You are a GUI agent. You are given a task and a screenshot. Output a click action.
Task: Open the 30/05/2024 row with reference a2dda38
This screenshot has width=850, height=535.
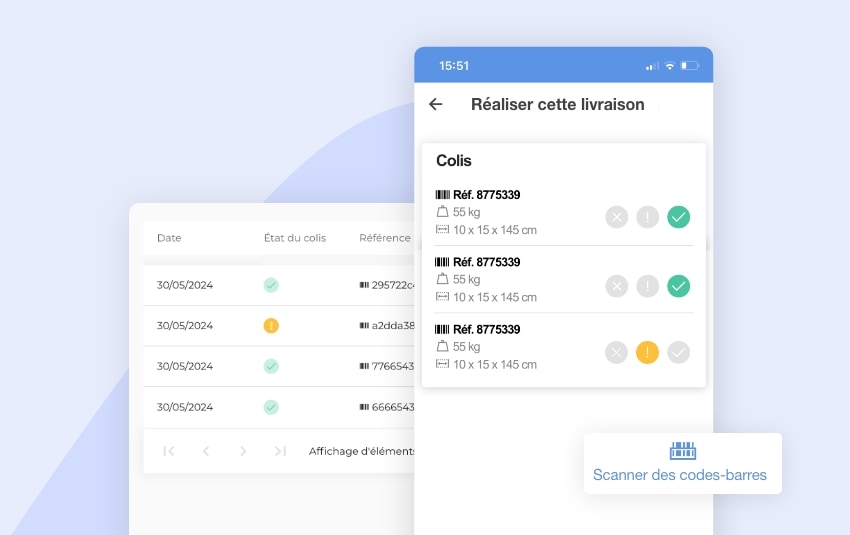pyautogui.click(x=185, y=325)
